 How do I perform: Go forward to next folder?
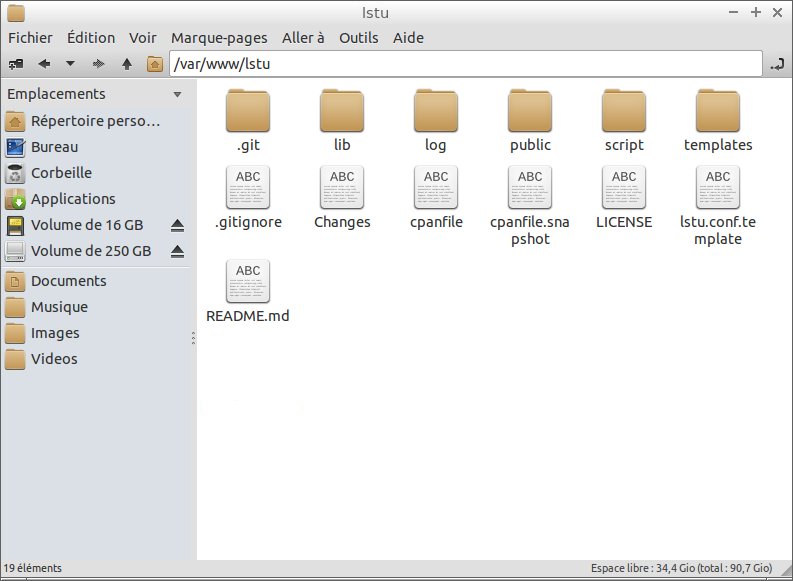(x=99, y=64)
